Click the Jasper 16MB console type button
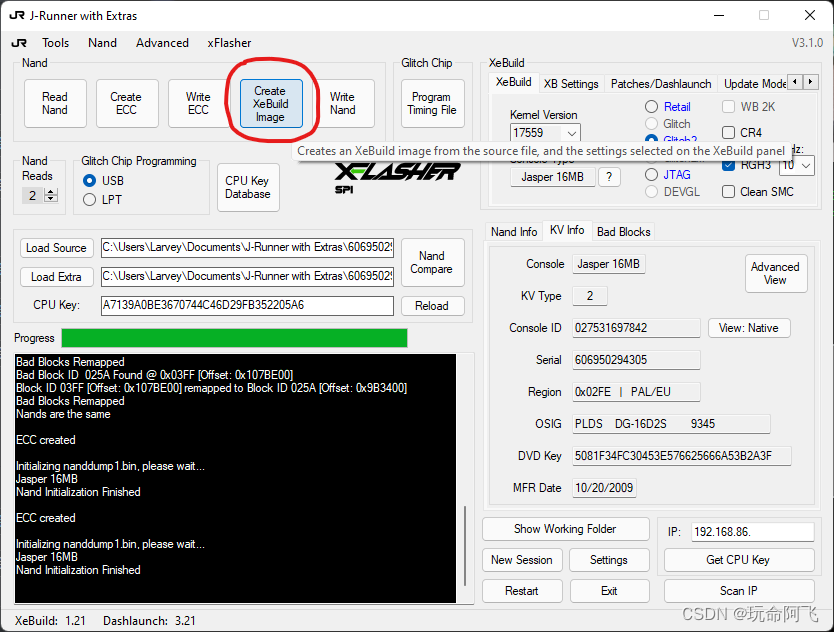Viewport: 834px width, 632px height. (x=553, y=177)
